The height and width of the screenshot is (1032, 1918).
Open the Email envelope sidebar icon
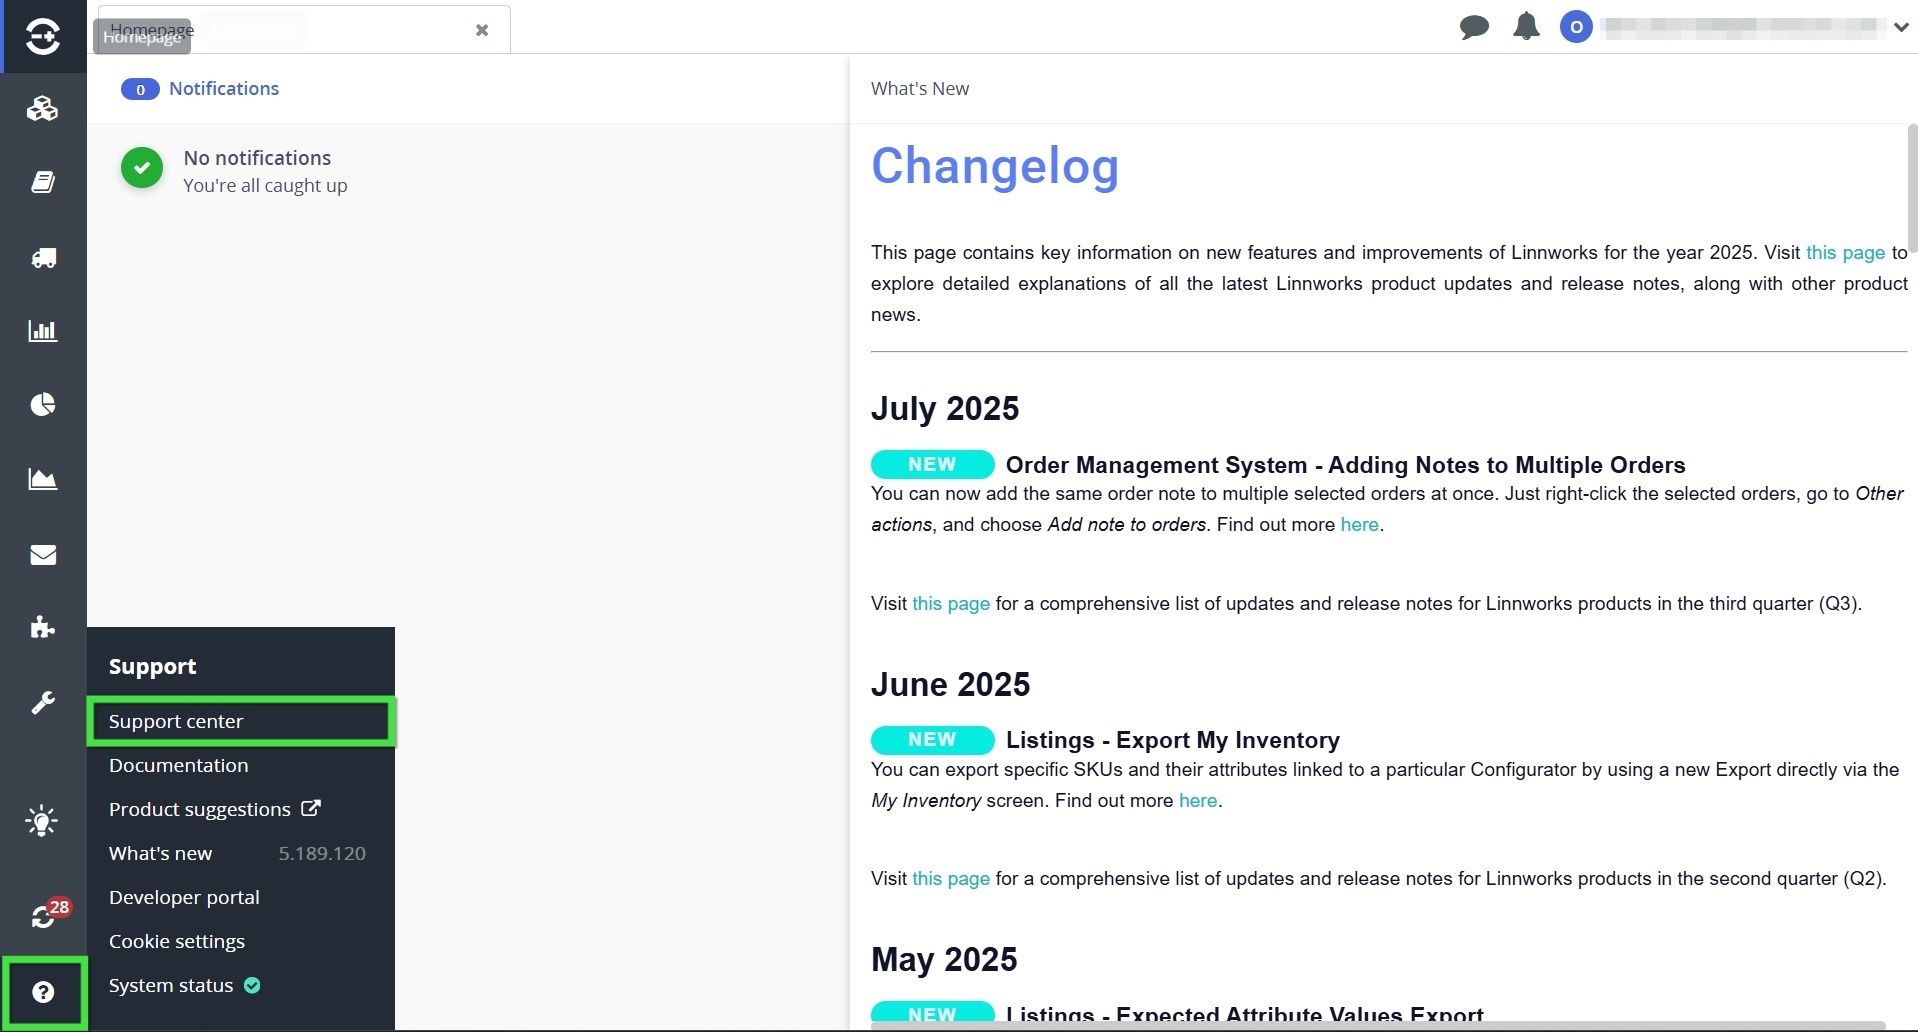click(42, 555)
